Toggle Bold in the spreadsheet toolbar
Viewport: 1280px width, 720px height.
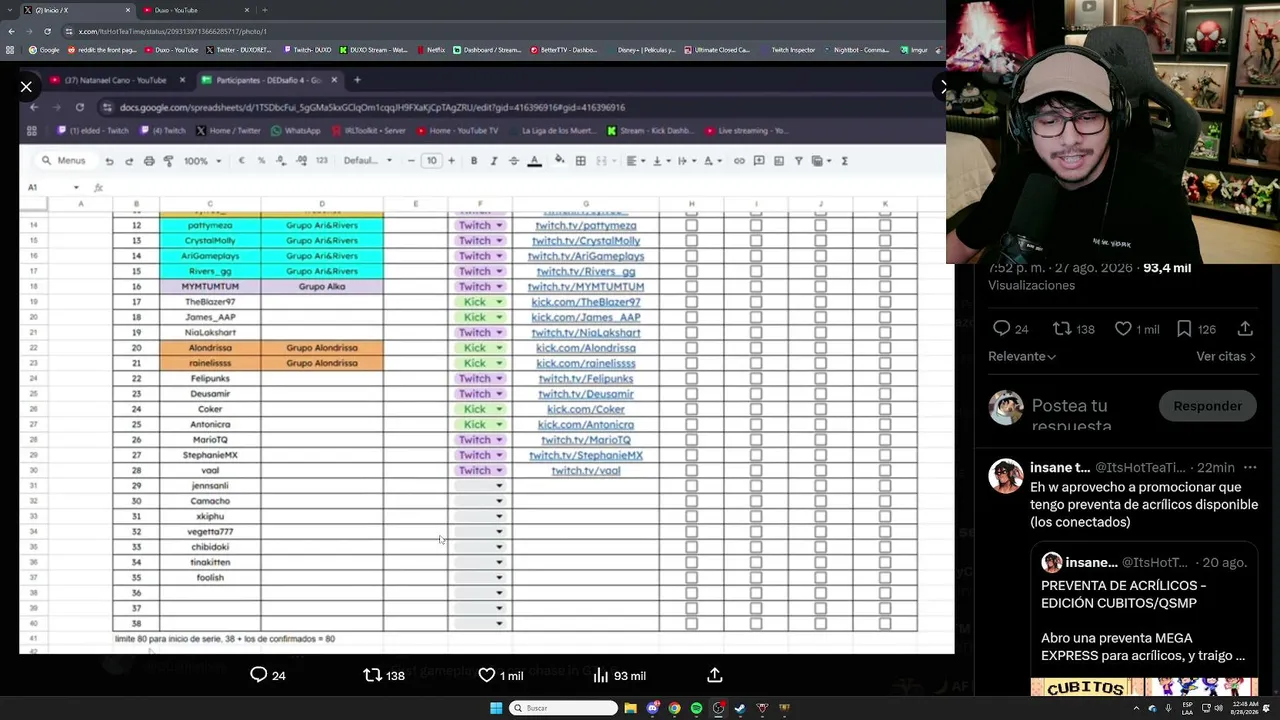click(474, 160)
